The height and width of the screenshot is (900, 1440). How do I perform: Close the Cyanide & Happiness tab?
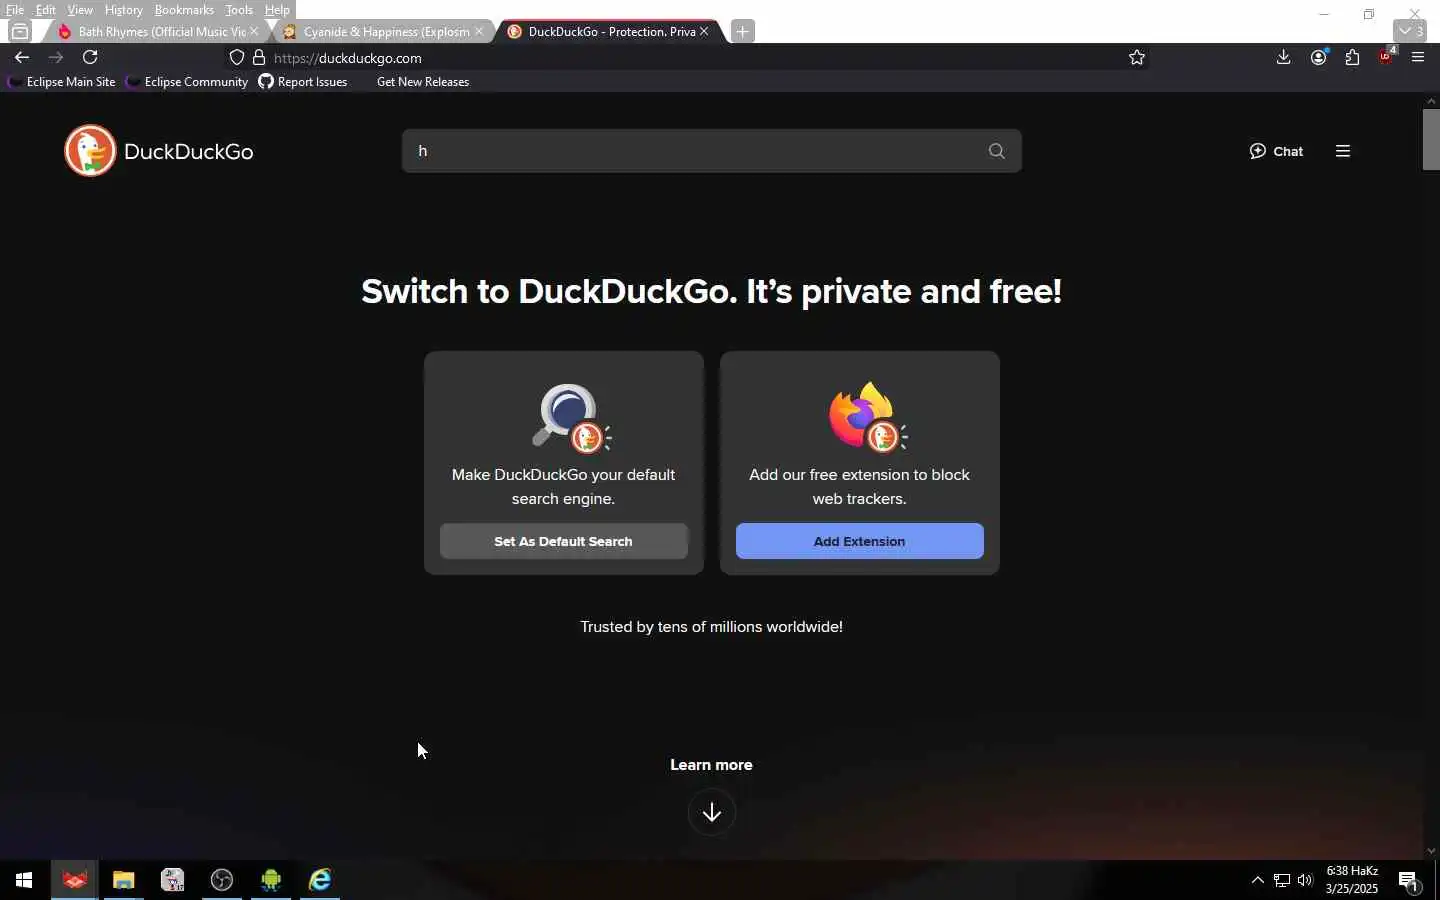pyautogui.click(x=479, y=31)
